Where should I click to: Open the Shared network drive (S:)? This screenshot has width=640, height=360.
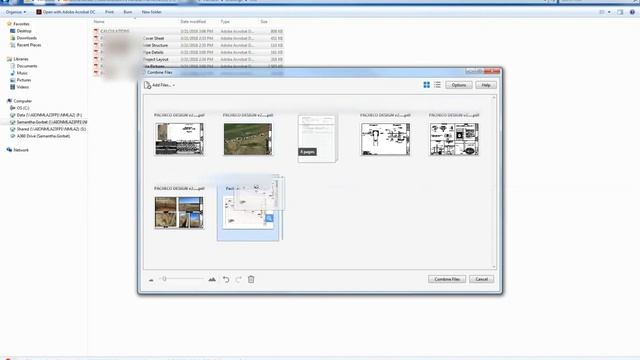48,129
